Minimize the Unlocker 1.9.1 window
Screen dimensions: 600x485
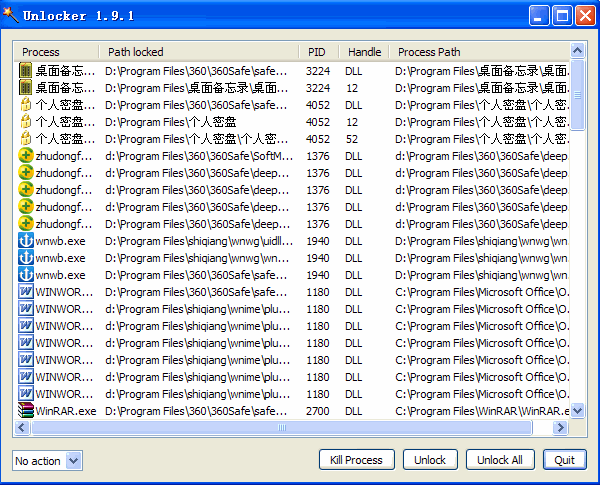tap(539, 15)
